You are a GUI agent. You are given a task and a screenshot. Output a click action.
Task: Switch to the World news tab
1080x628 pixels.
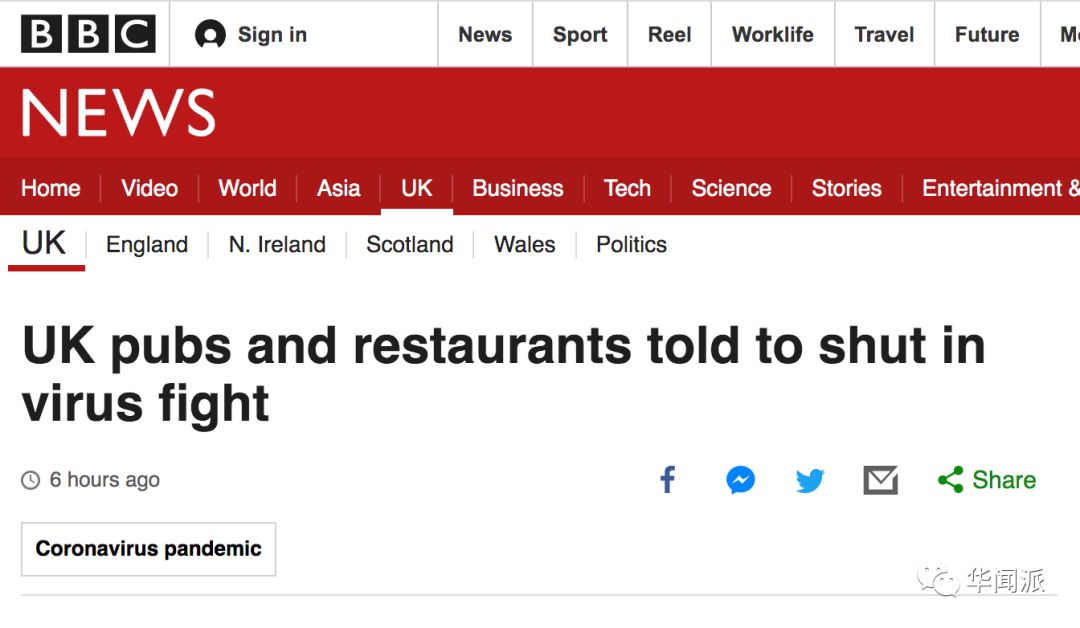tap(247, 188)
